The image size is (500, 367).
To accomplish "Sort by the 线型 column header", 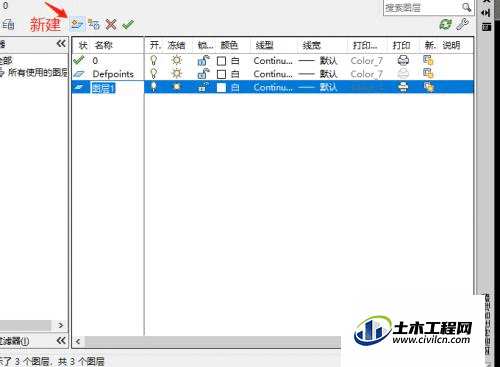I will 265,45.
